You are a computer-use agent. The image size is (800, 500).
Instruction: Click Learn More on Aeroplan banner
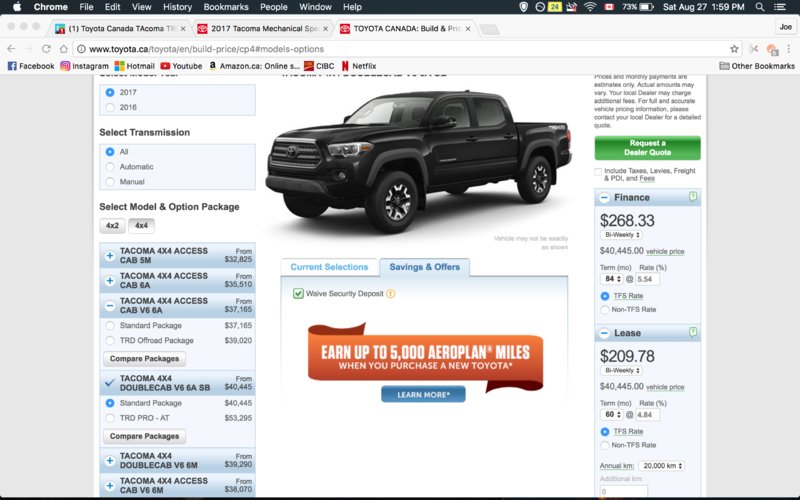click(423, 394)
